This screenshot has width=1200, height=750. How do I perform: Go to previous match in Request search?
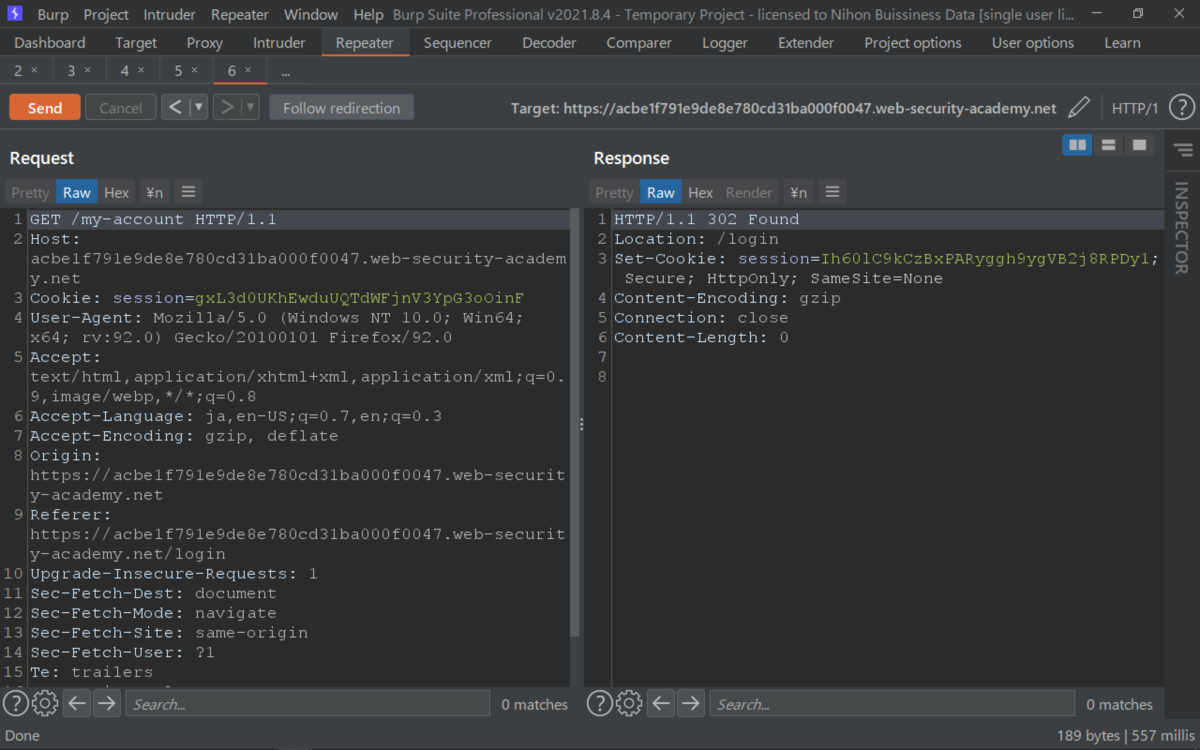click(77, 704)
